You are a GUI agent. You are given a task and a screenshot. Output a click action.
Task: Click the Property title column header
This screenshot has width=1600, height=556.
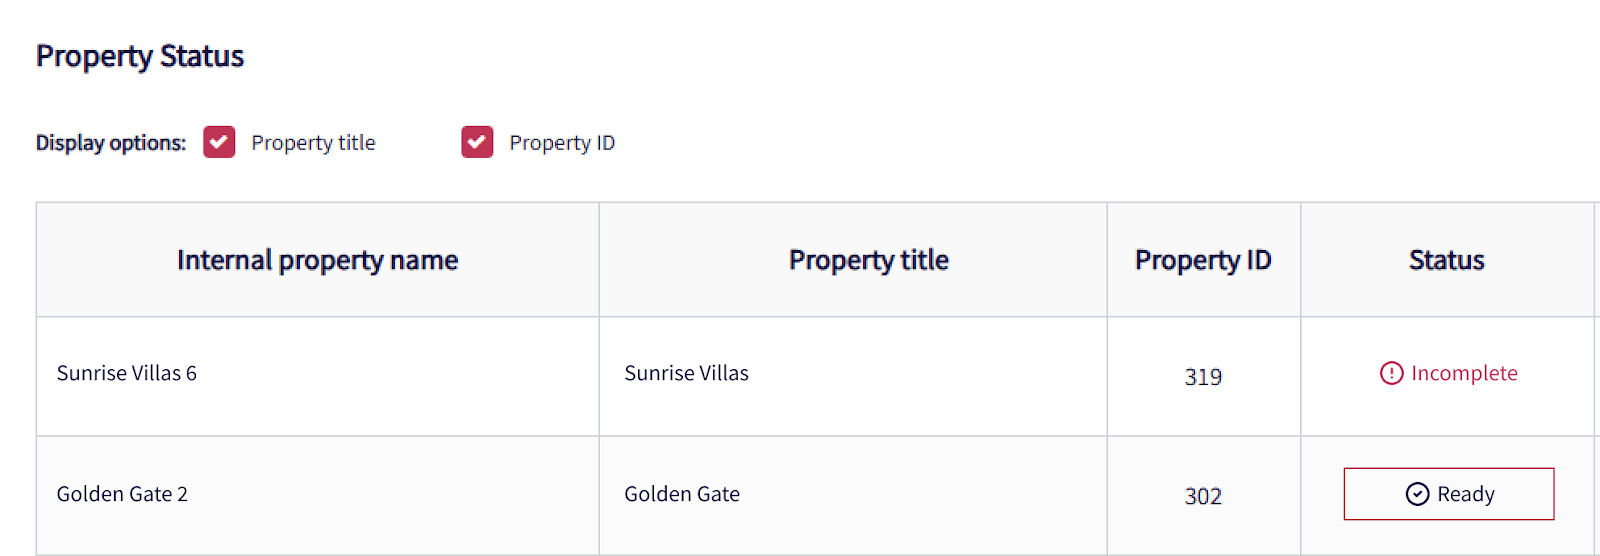pyautogui.click(x=868, y=260)
